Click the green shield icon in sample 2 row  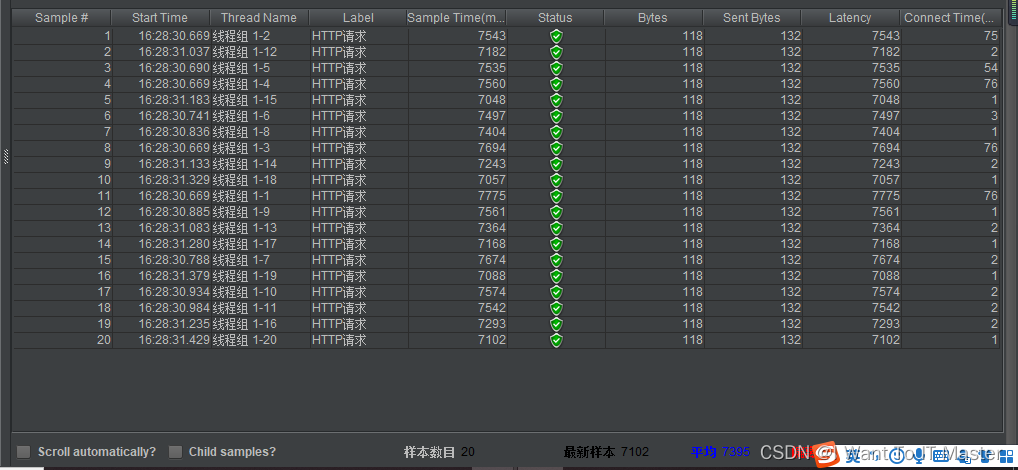[x=556, y=52]
